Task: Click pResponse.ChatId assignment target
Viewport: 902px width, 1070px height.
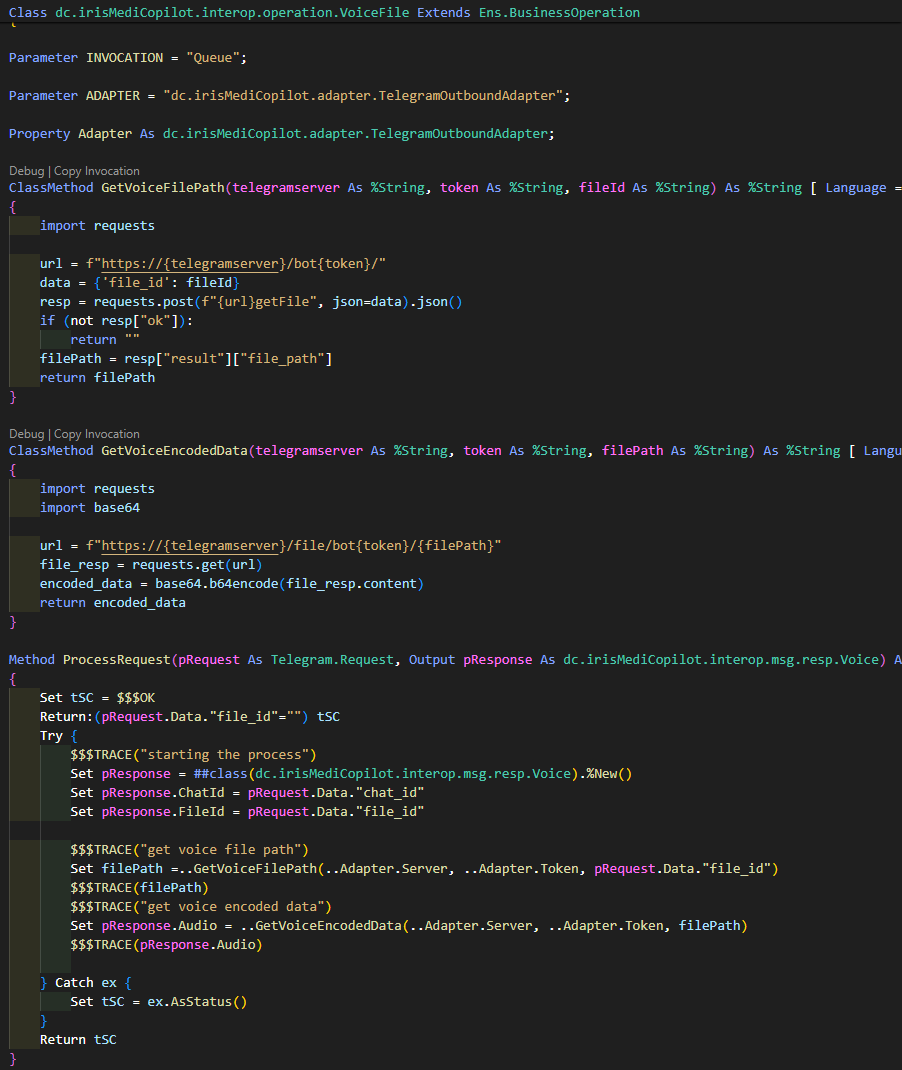Action: (x=163, y=793)
